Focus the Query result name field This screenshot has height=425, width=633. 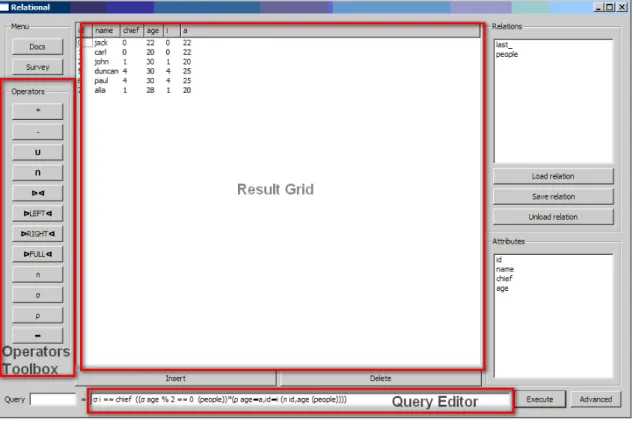click(x=53, y=399)
